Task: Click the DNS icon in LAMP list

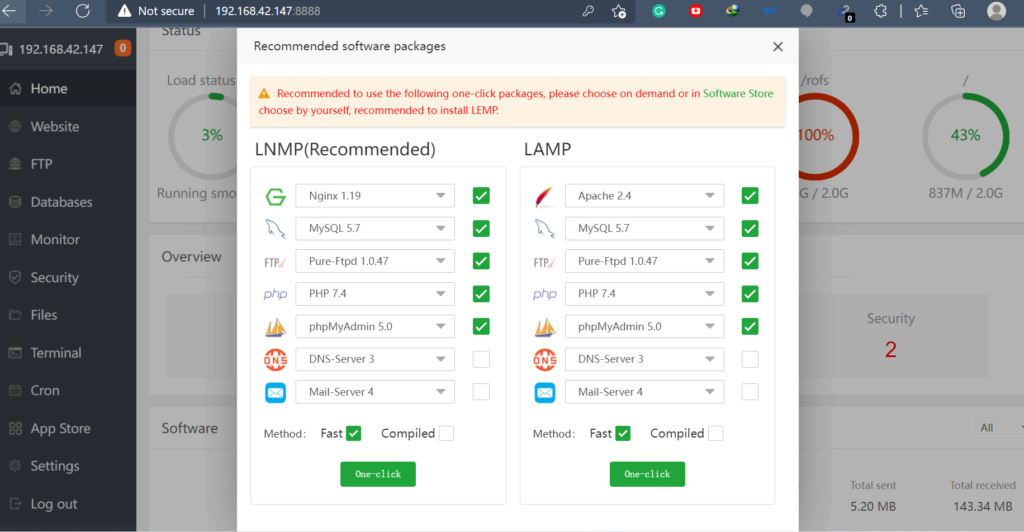Action: (x=545, y=360)
